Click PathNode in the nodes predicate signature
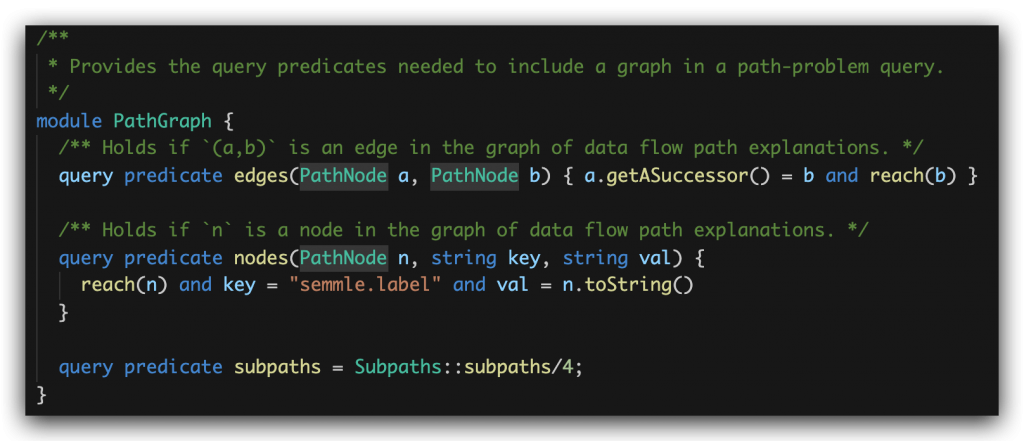The width and height of the screenshot is (1024, 441). 344,258
